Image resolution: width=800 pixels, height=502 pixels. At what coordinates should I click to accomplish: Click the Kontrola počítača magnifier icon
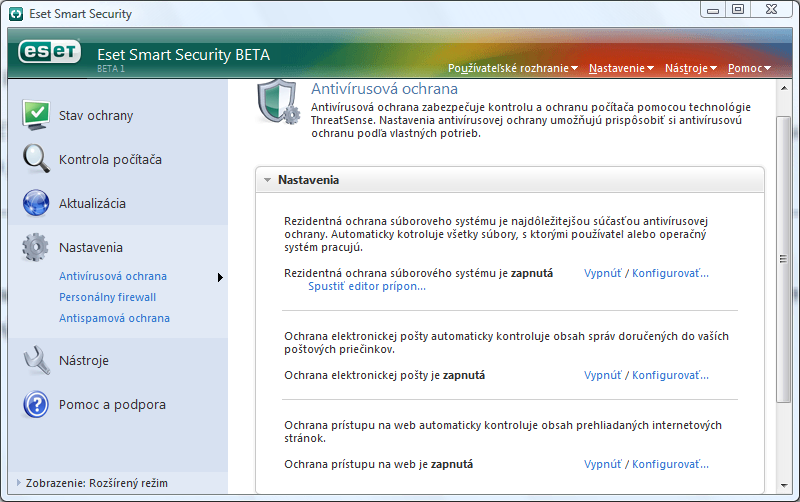pyautogui.click(x=36, y=159)
